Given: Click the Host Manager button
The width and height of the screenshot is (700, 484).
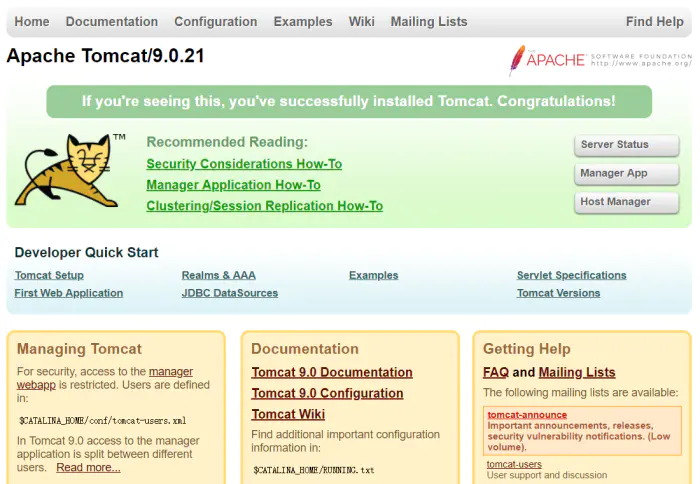Looking at the screenshot, I should 627,202.
